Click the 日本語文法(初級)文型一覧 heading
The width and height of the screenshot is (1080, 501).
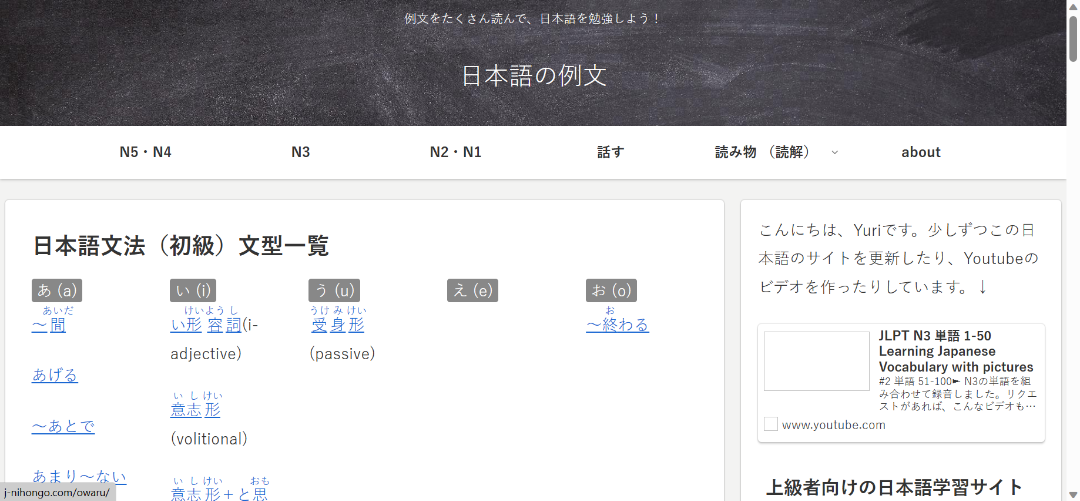pos(181,246)
